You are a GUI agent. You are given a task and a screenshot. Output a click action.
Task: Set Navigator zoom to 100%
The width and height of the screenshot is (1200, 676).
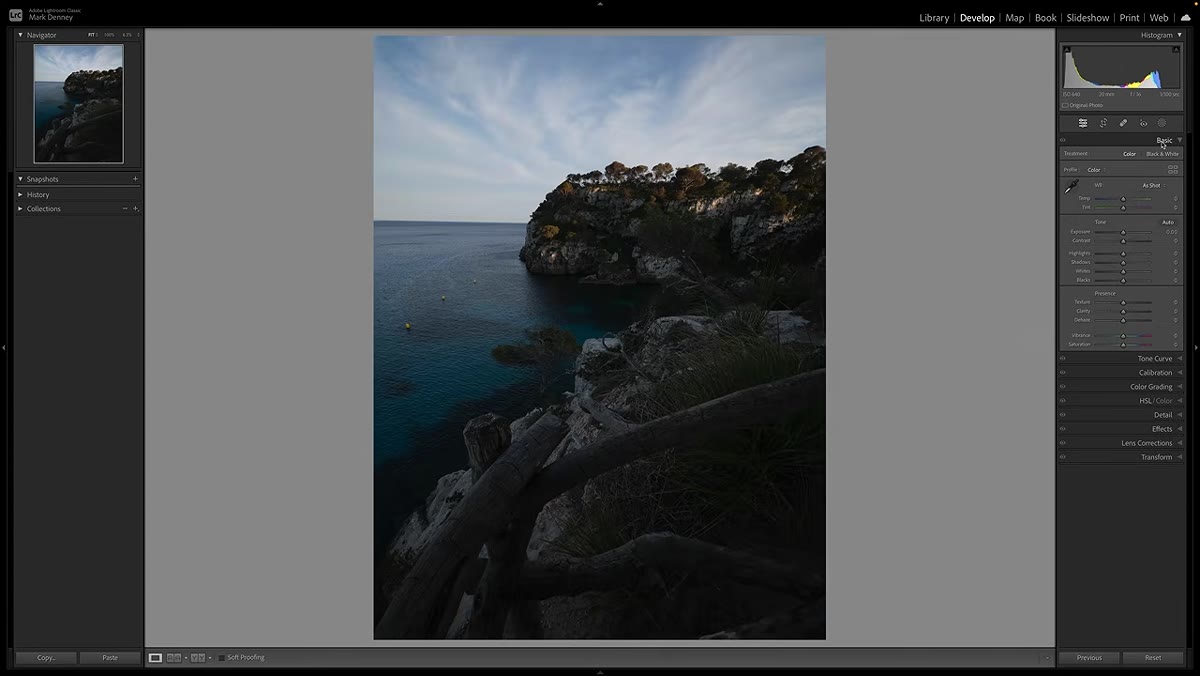[x=110, y=35]
